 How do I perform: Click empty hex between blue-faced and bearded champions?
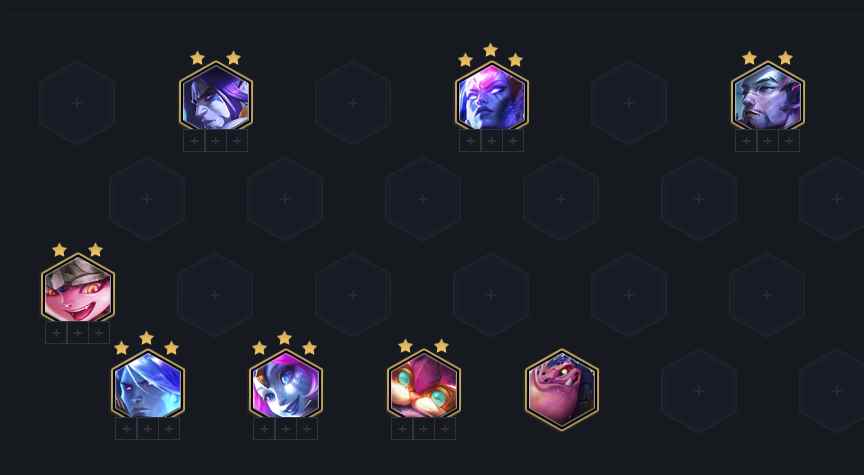click(629, 102)
